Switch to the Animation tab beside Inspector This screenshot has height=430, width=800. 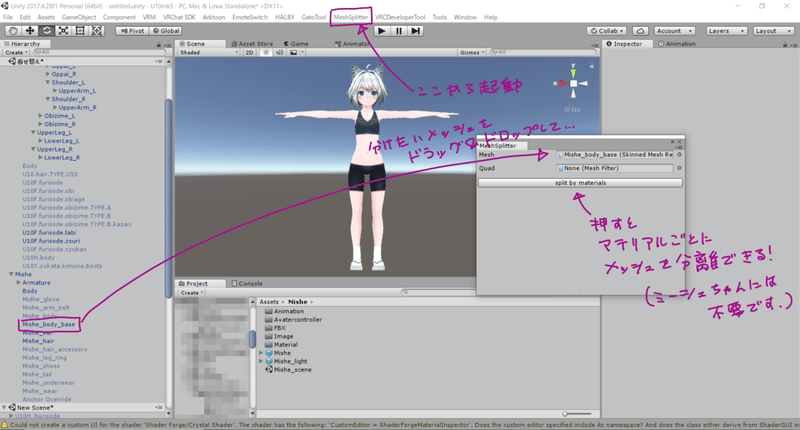(x=677, y=44)
